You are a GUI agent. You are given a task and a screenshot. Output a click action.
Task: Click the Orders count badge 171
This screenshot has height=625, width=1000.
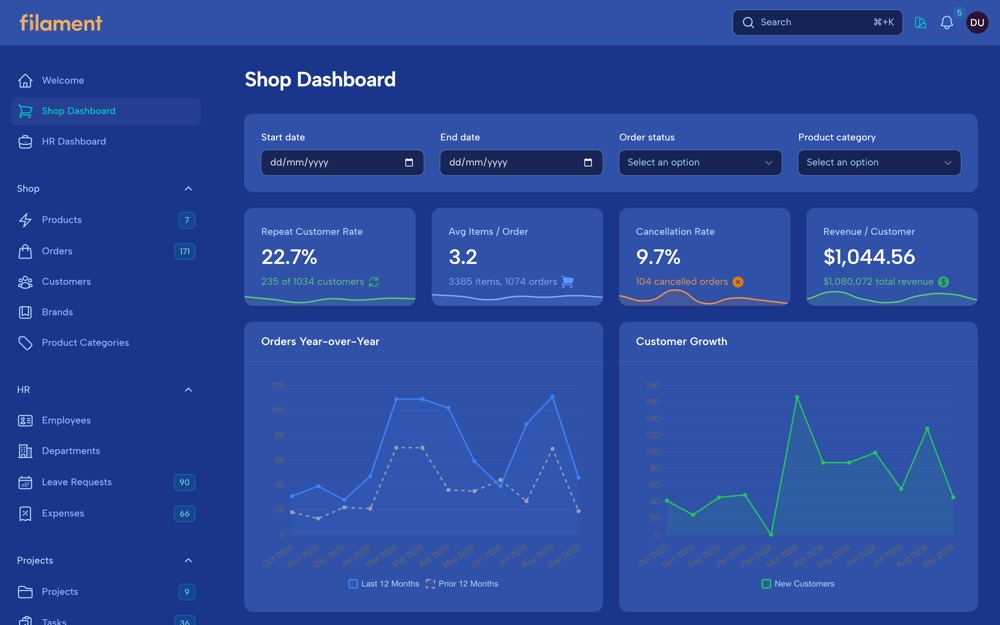point(185,251)
